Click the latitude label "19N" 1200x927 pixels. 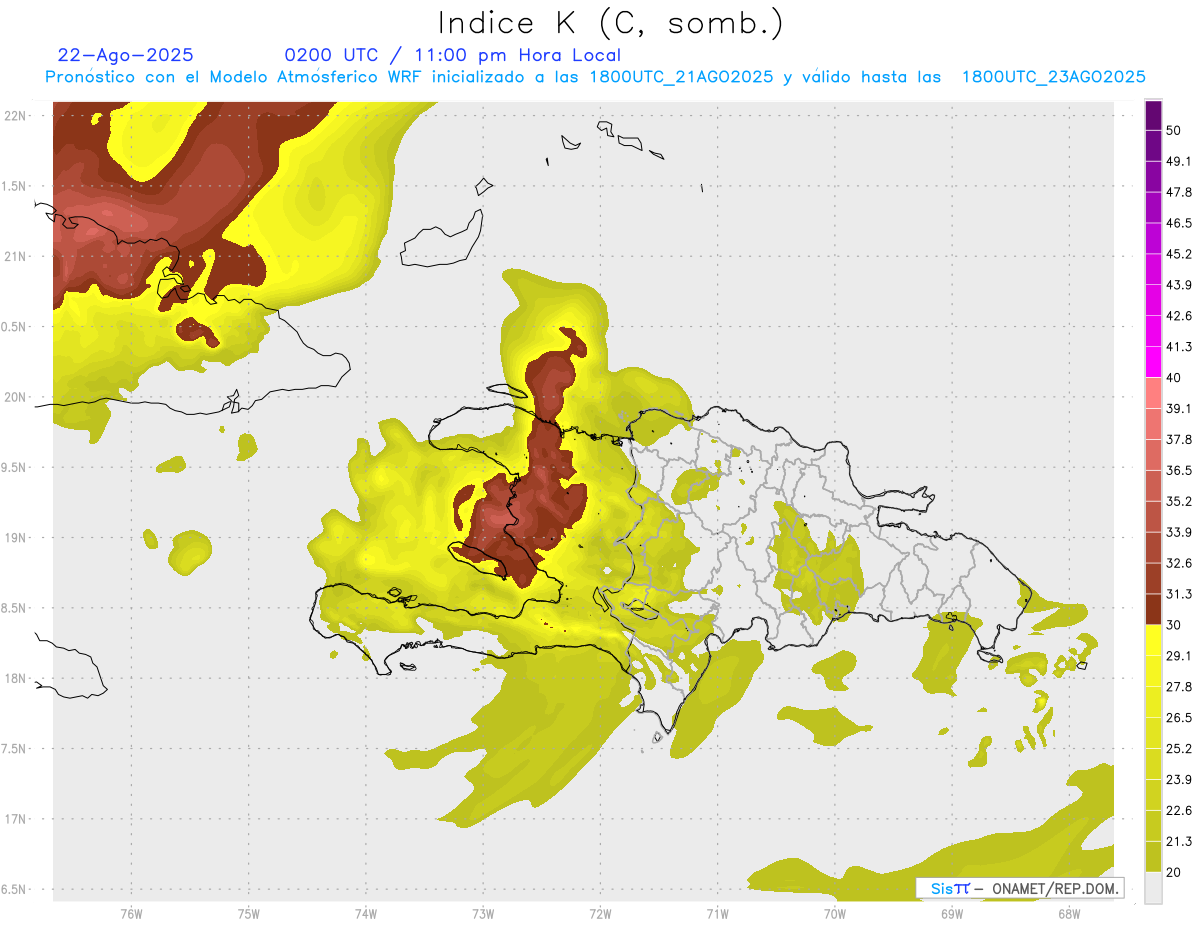[16, 538]
